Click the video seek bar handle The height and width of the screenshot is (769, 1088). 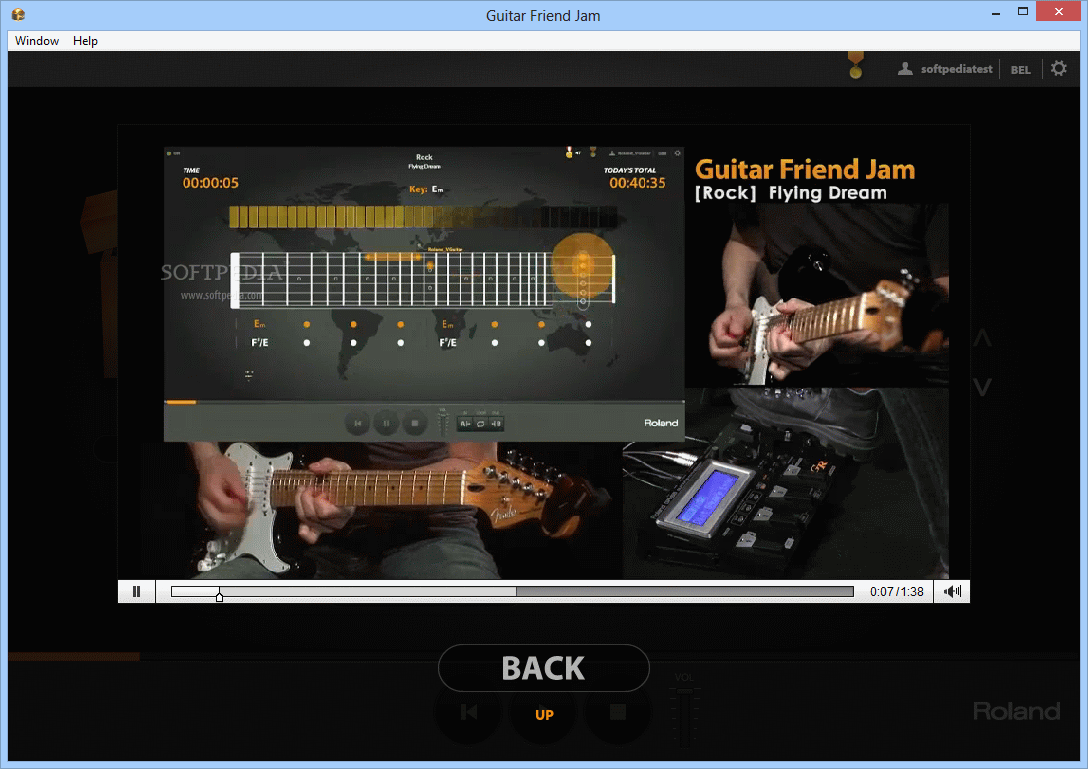pos(219,595)
